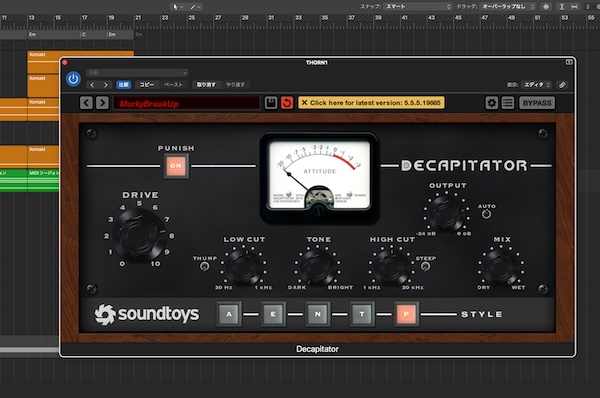
Task: Toggle the PUNISH ON button
Action: pyautogui.click(x=176, y=166)
